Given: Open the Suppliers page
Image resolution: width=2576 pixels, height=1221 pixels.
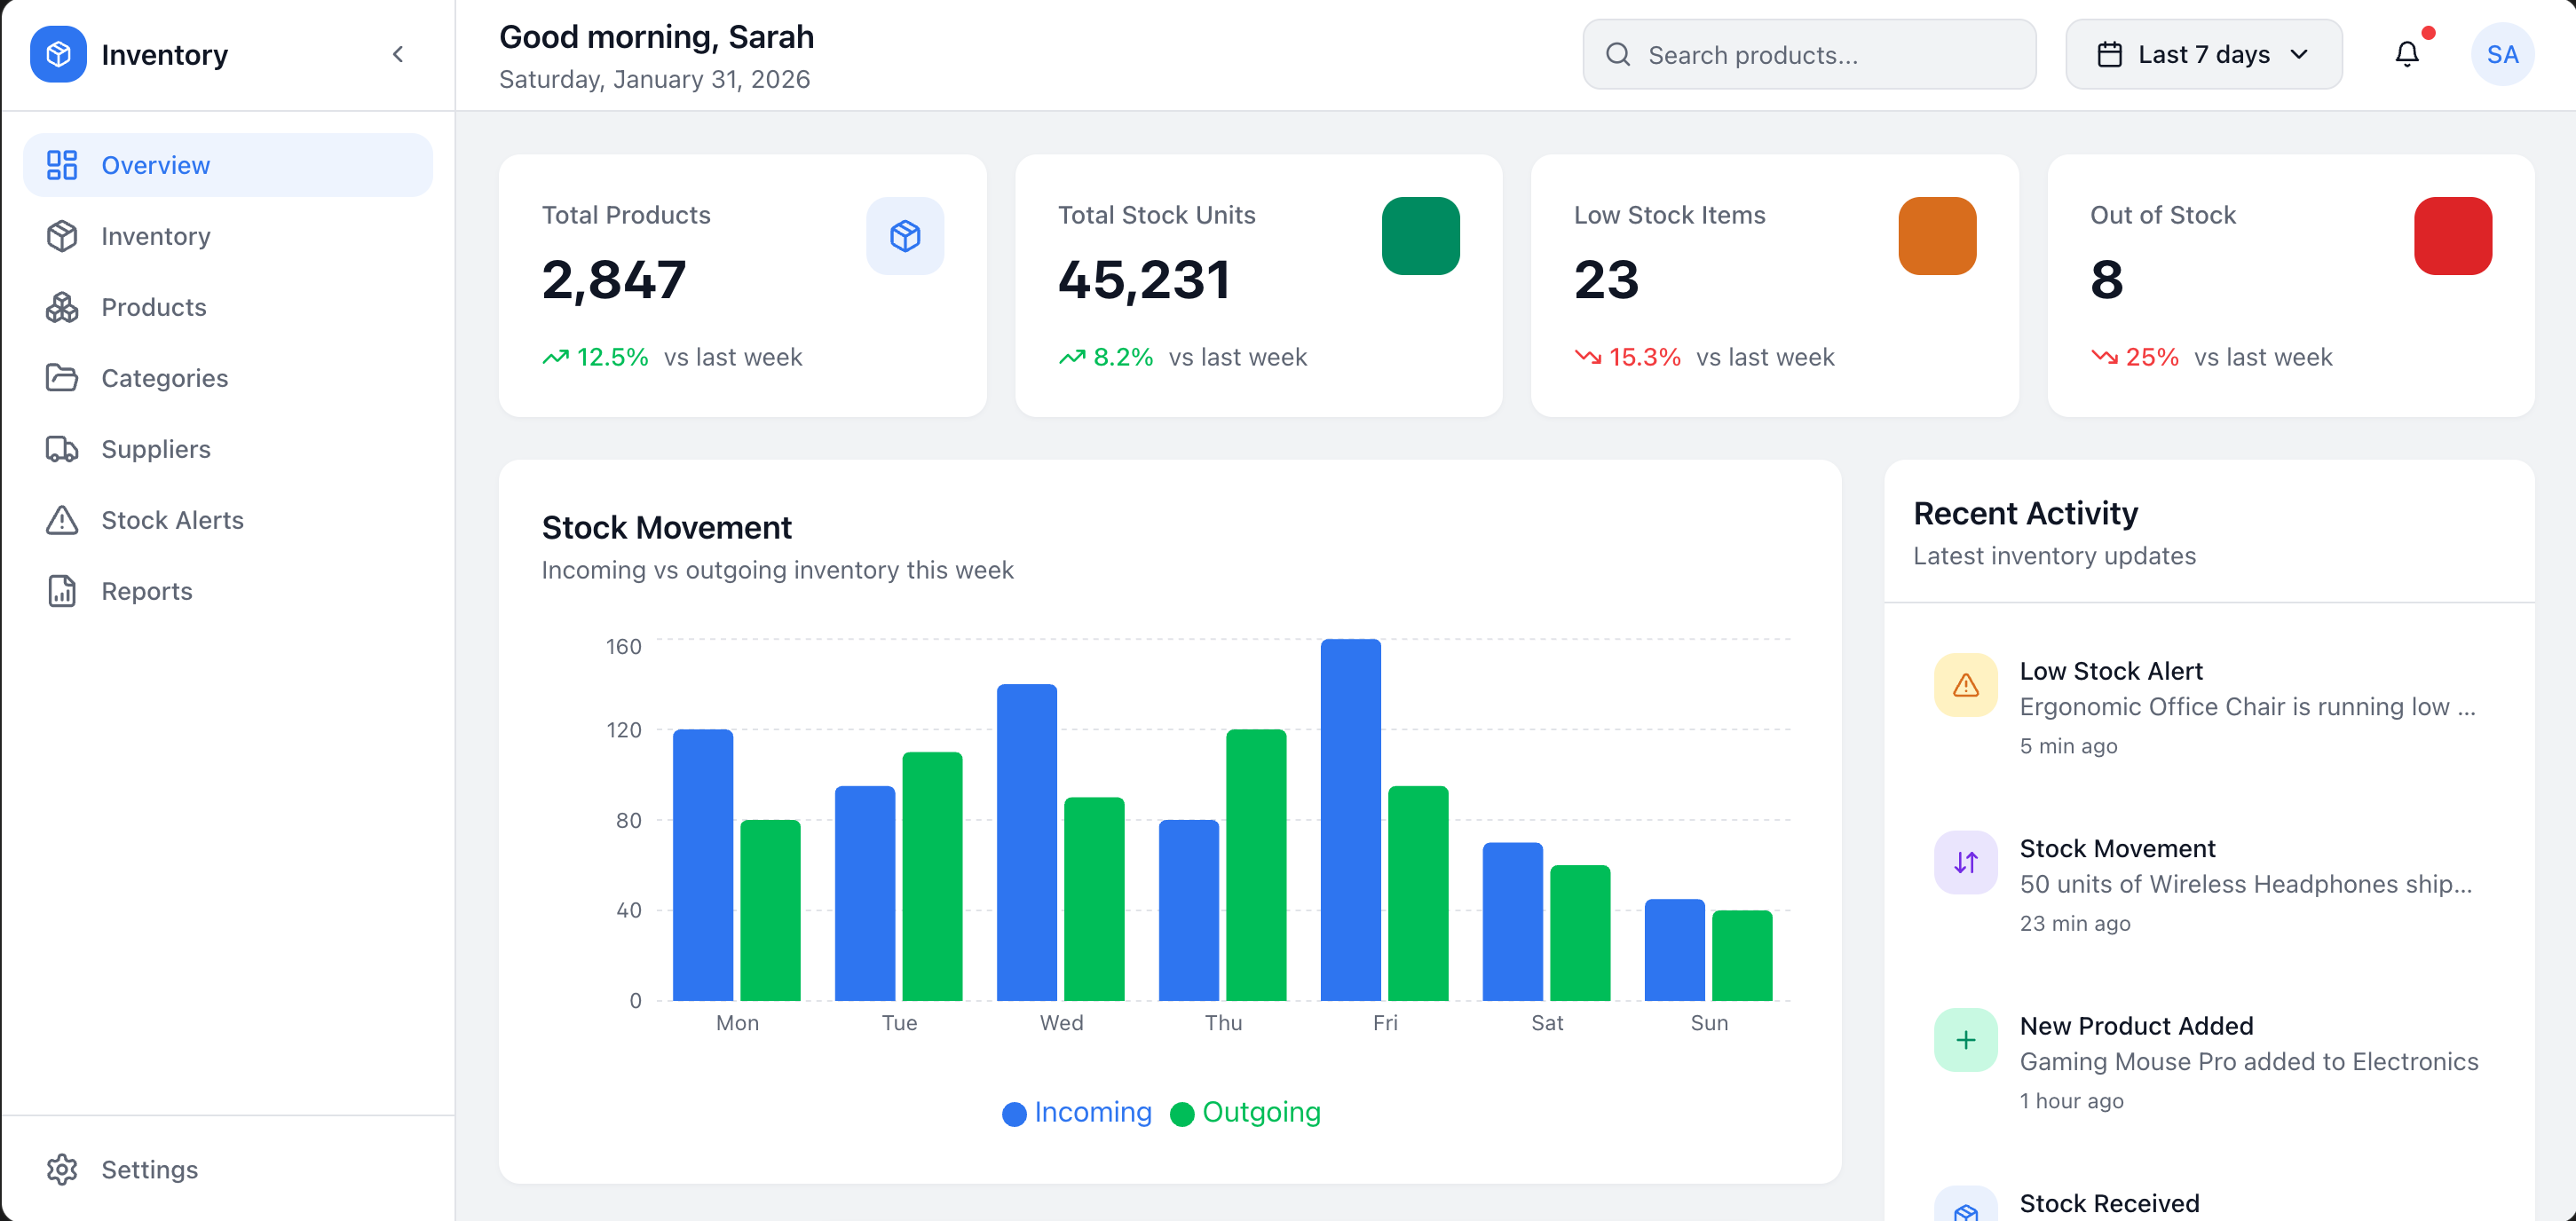Looking at the screenshot, I should coord(155,449).
